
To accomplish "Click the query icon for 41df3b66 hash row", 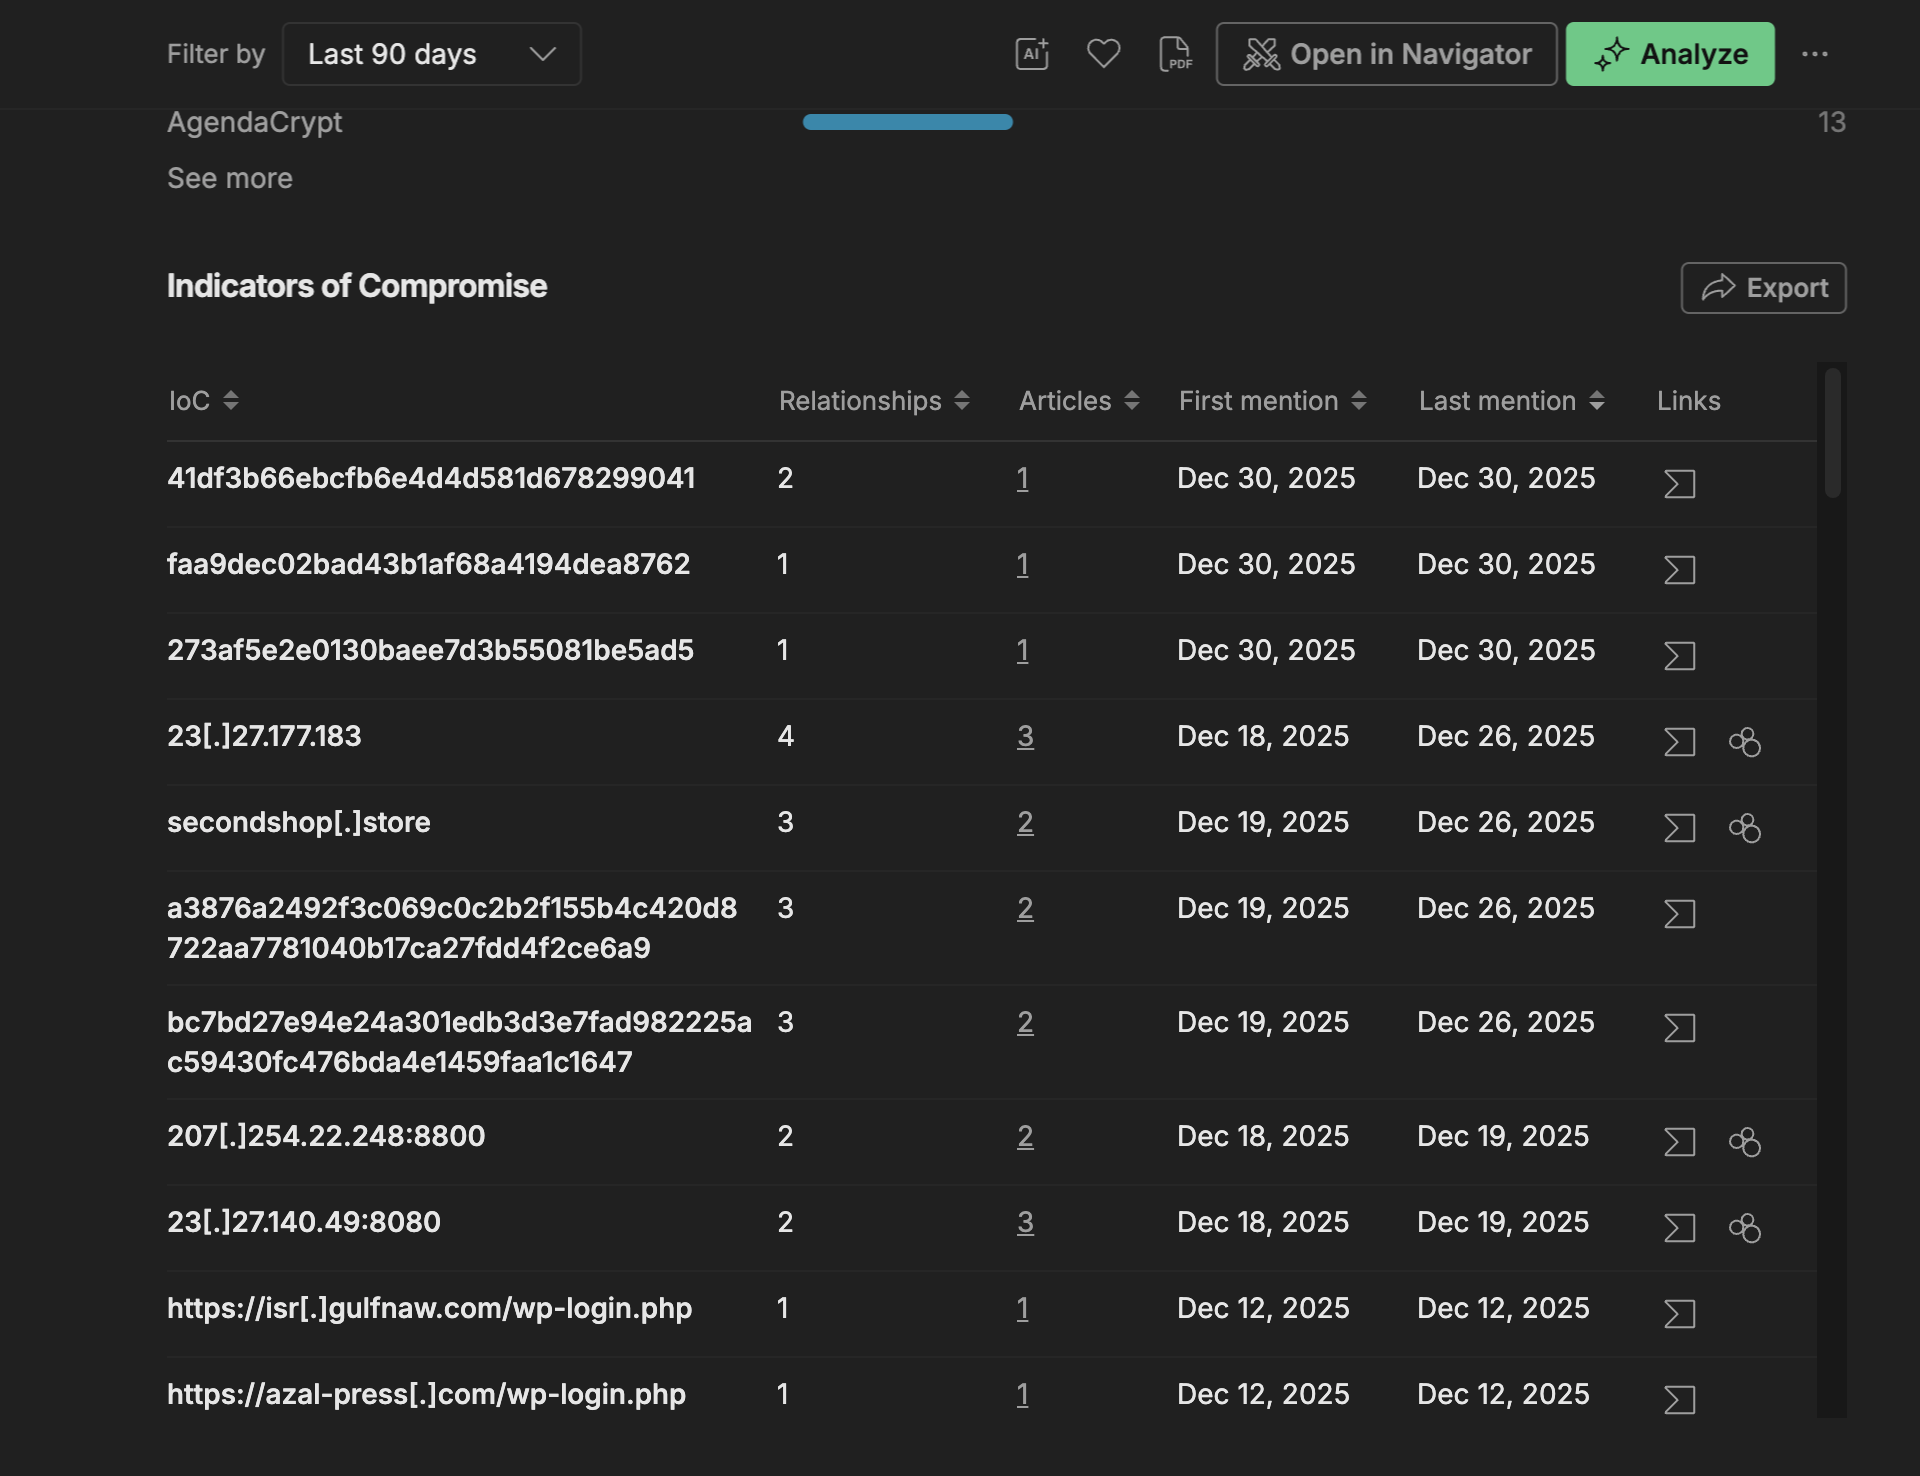I will point(1679,484).
